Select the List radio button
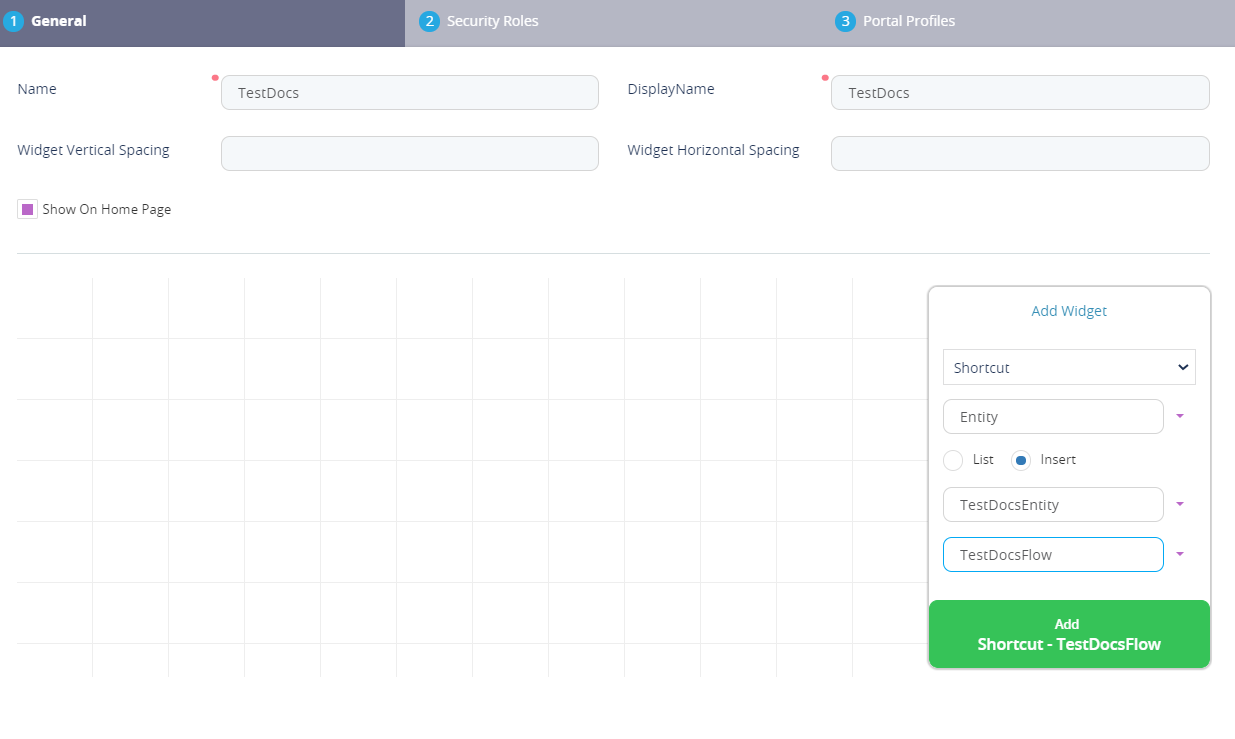Viewport: 1235px width, 739px height. 952,460
